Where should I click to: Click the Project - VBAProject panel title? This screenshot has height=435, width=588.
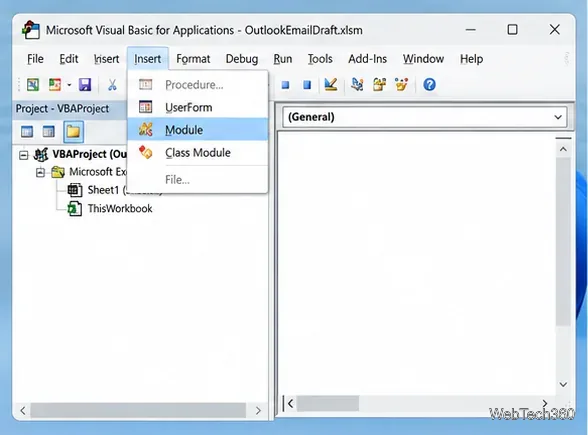pyautogui.click(x=62, y=109)
